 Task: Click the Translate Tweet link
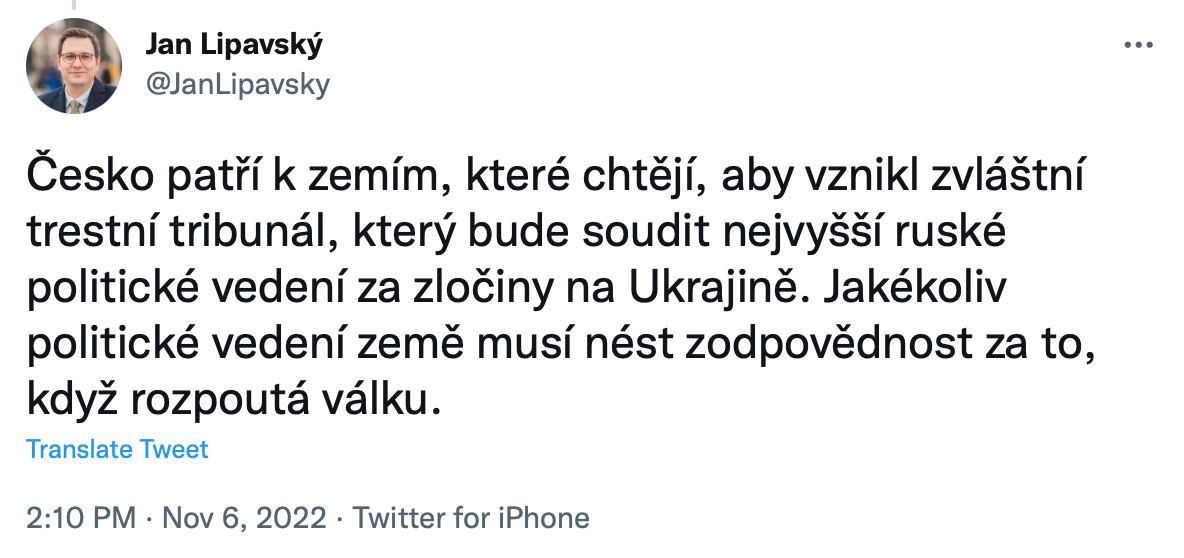117,449
